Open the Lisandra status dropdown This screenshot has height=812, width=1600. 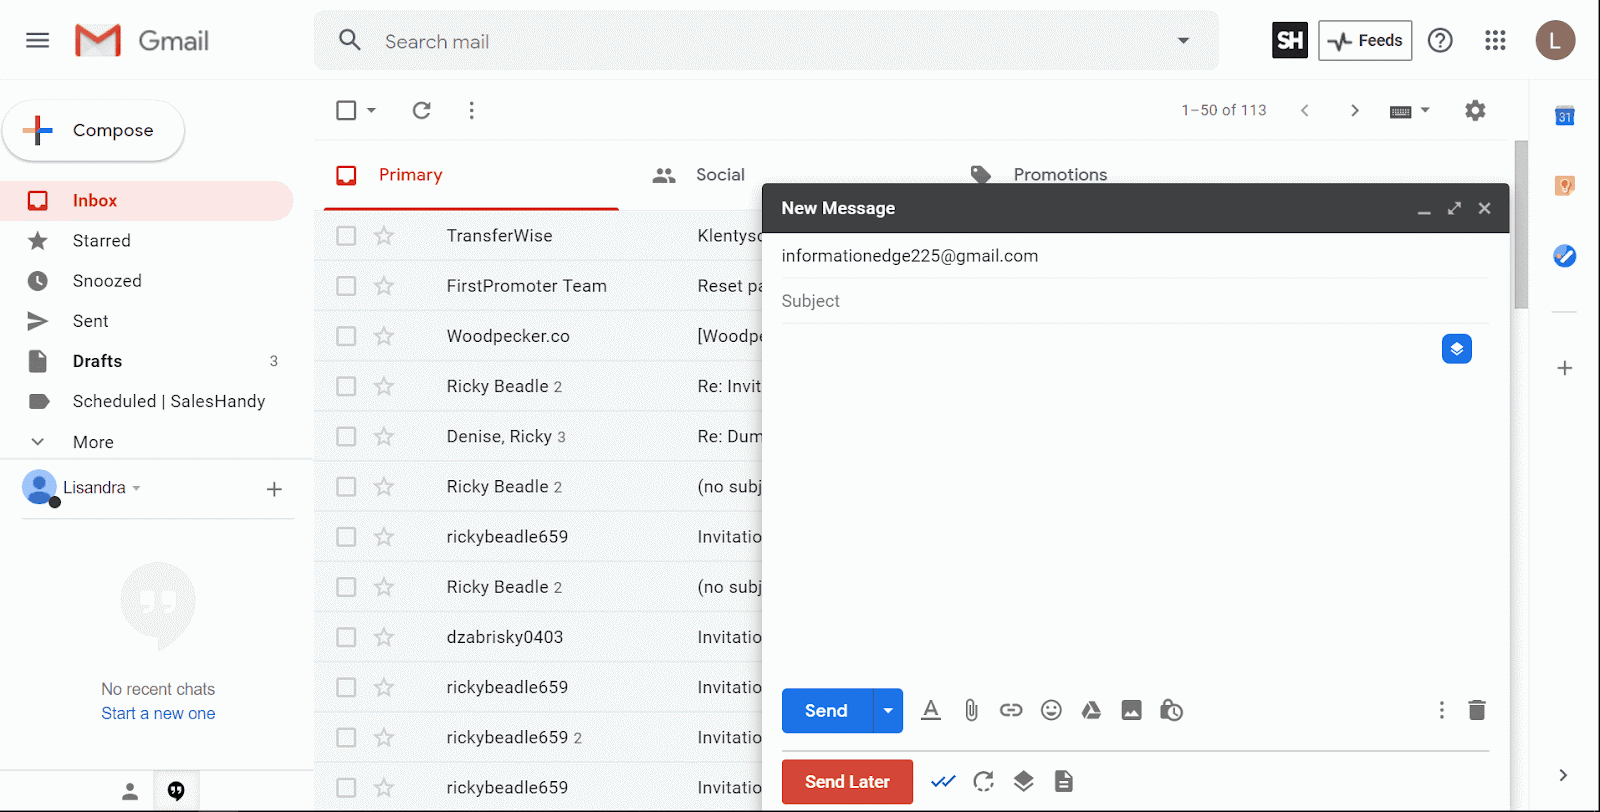[136, 488]
